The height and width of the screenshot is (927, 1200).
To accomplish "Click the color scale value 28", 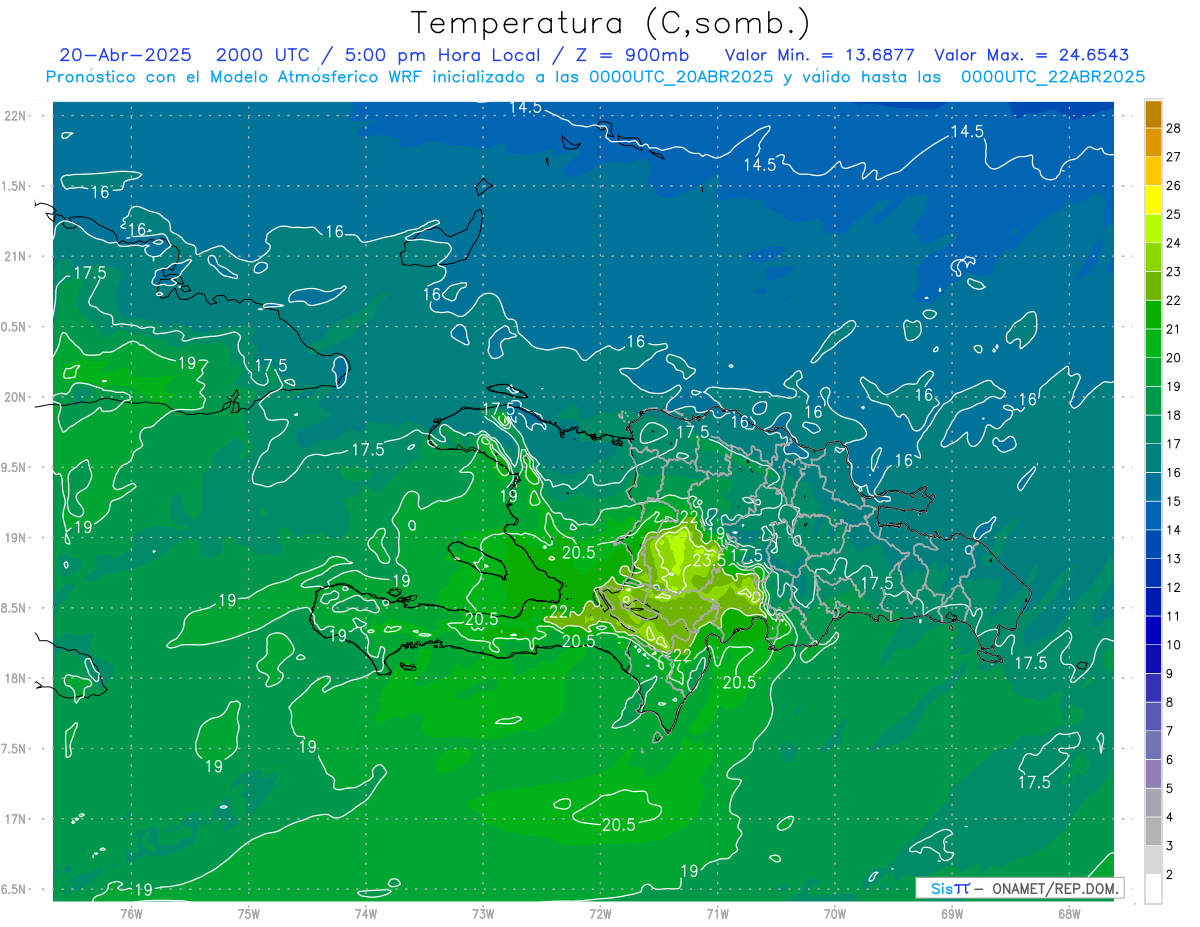I will click(x=1174, y=128).
